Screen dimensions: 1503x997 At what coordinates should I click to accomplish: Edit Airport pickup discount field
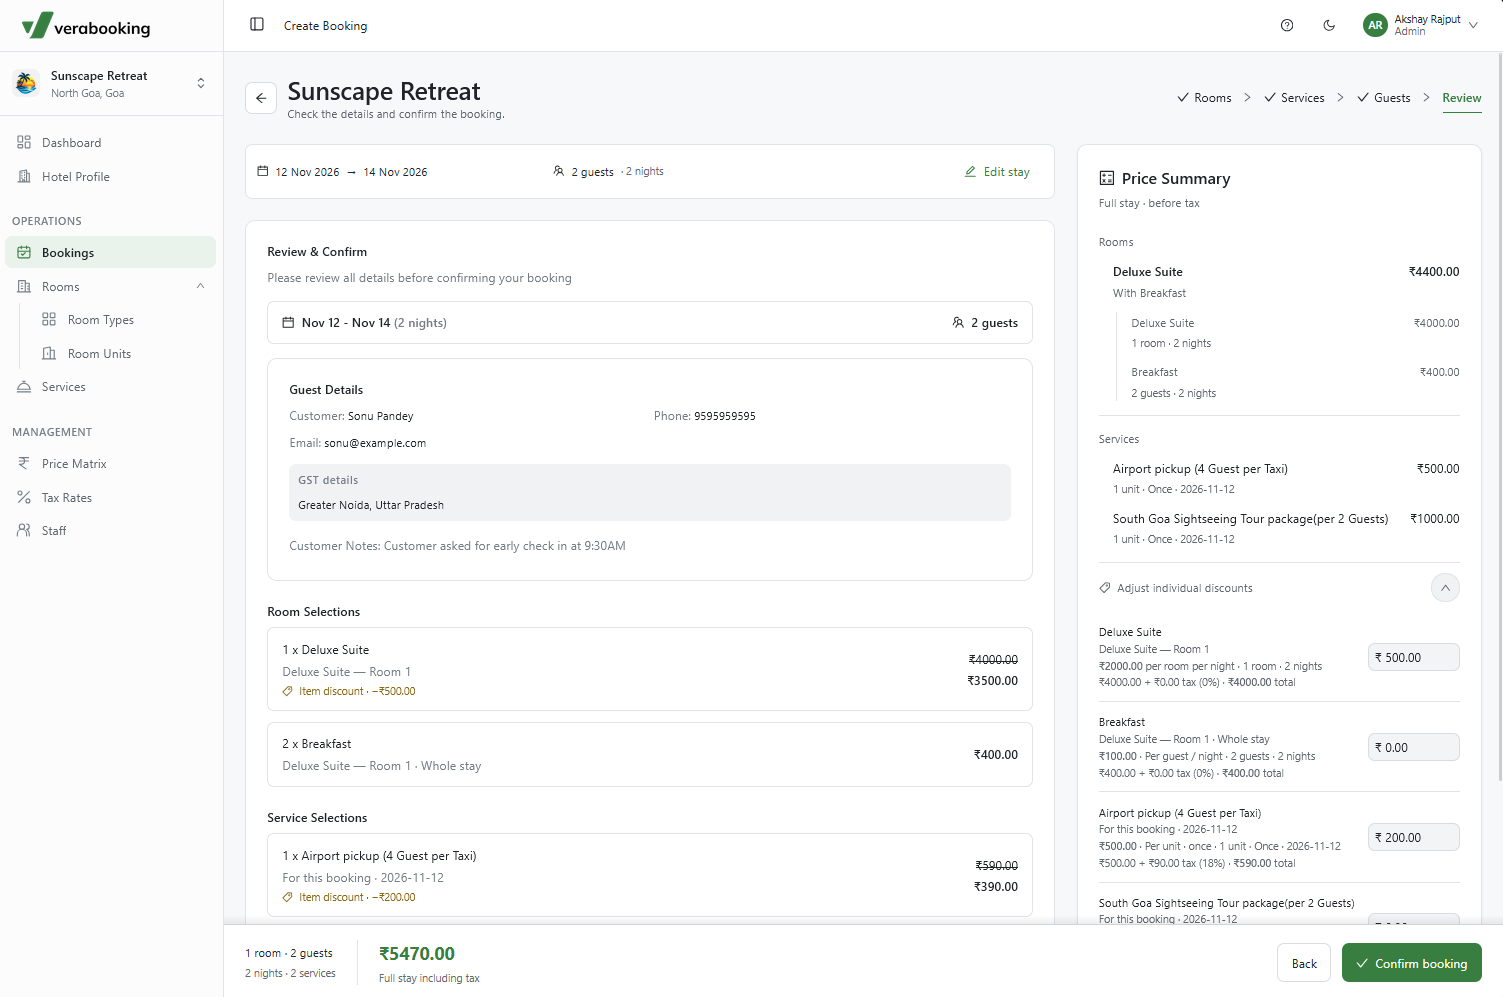pos(1414,838)
